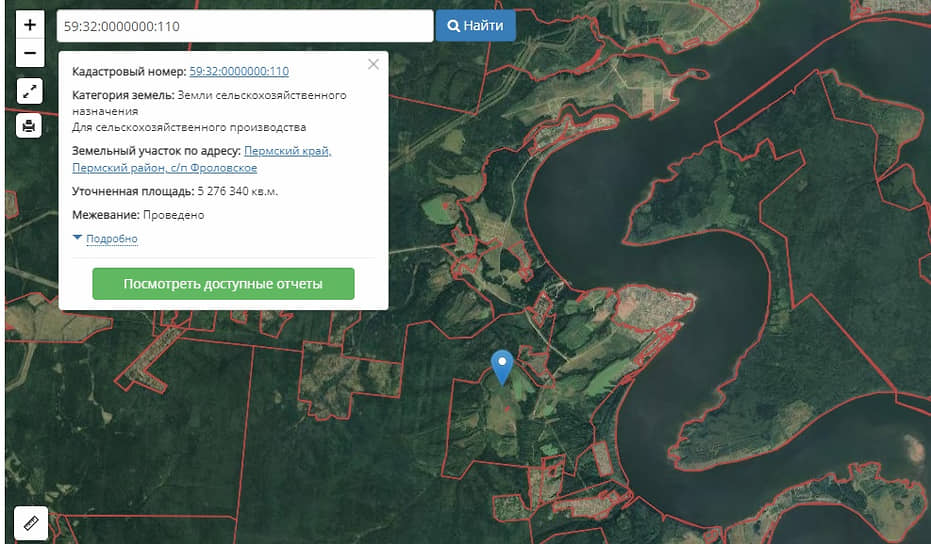Close the parcel info popup
931x544 pixels.
point(373,64)
